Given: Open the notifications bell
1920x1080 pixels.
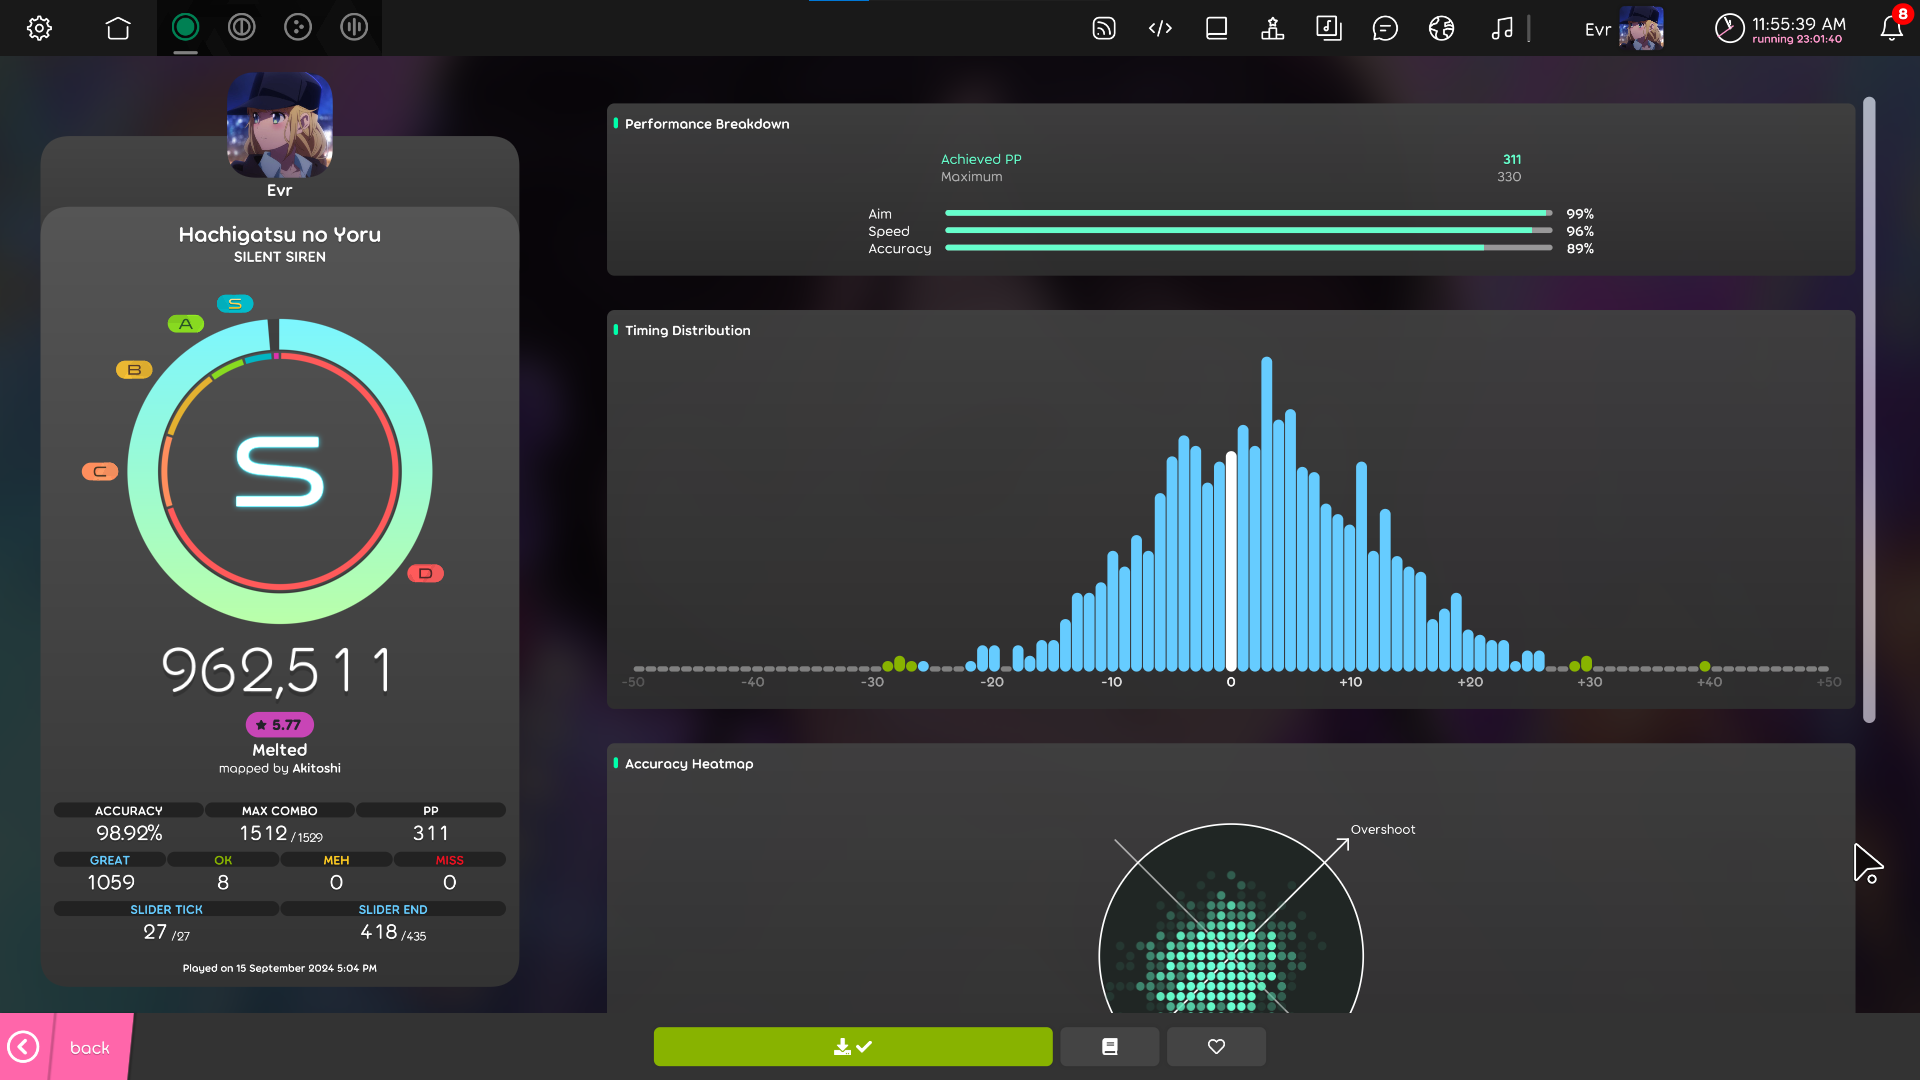Looking at the screenshot, I should pos(1891,28).
